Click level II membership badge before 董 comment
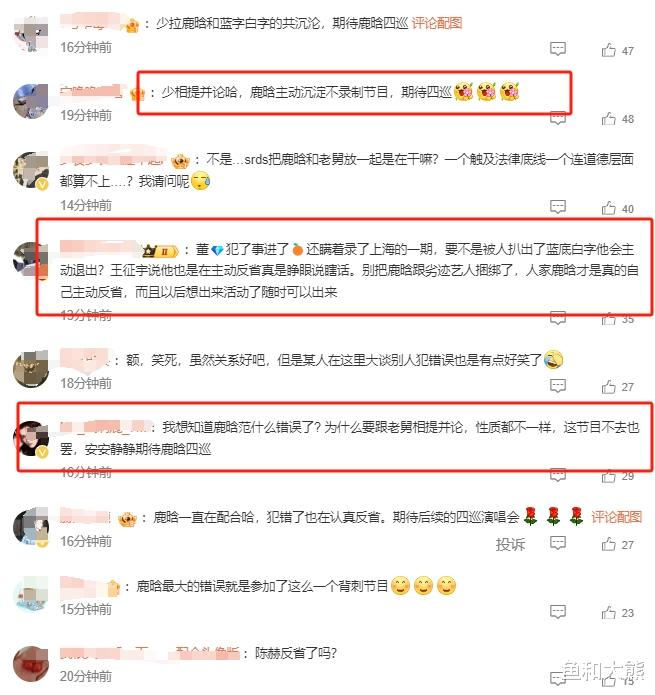The width and height of the screenshot is (655, 695). click(x=160, y=251)
